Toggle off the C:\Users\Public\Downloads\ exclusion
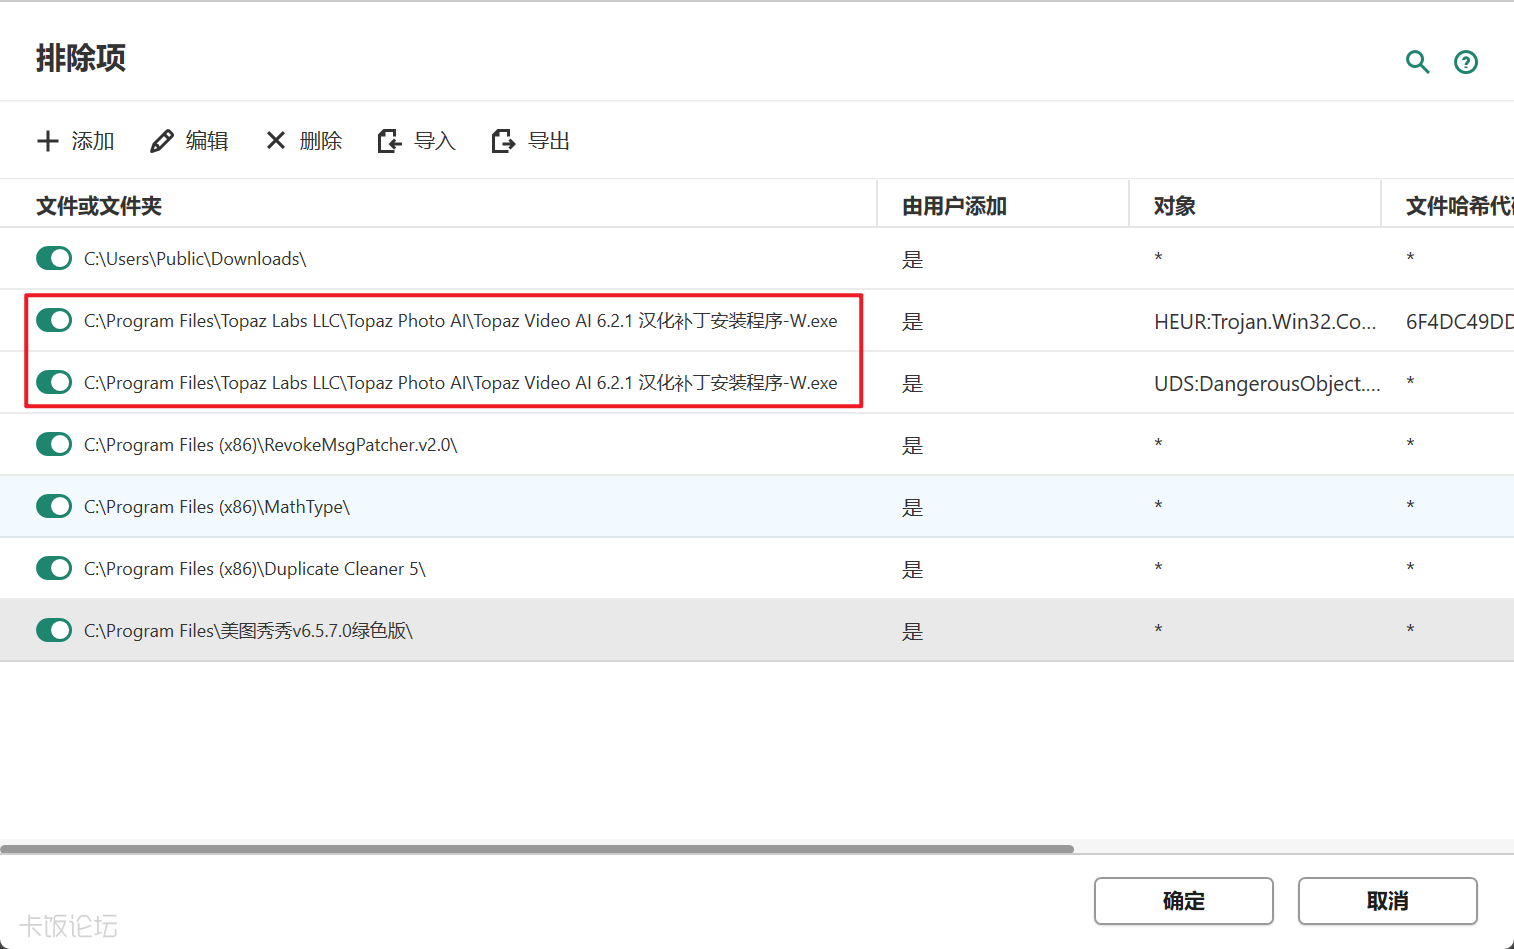1514x949 pixels. [54, 258]
